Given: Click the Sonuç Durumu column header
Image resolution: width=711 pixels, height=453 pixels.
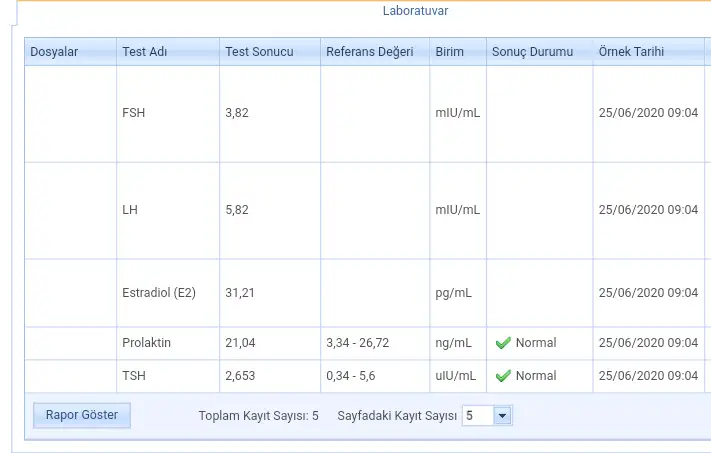Looking at the screenshot, I should click(540, 52).
